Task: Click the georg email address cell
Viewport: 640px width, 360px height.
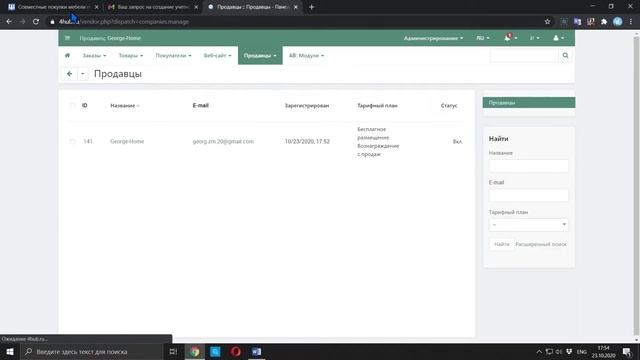Action: (223, 141)
